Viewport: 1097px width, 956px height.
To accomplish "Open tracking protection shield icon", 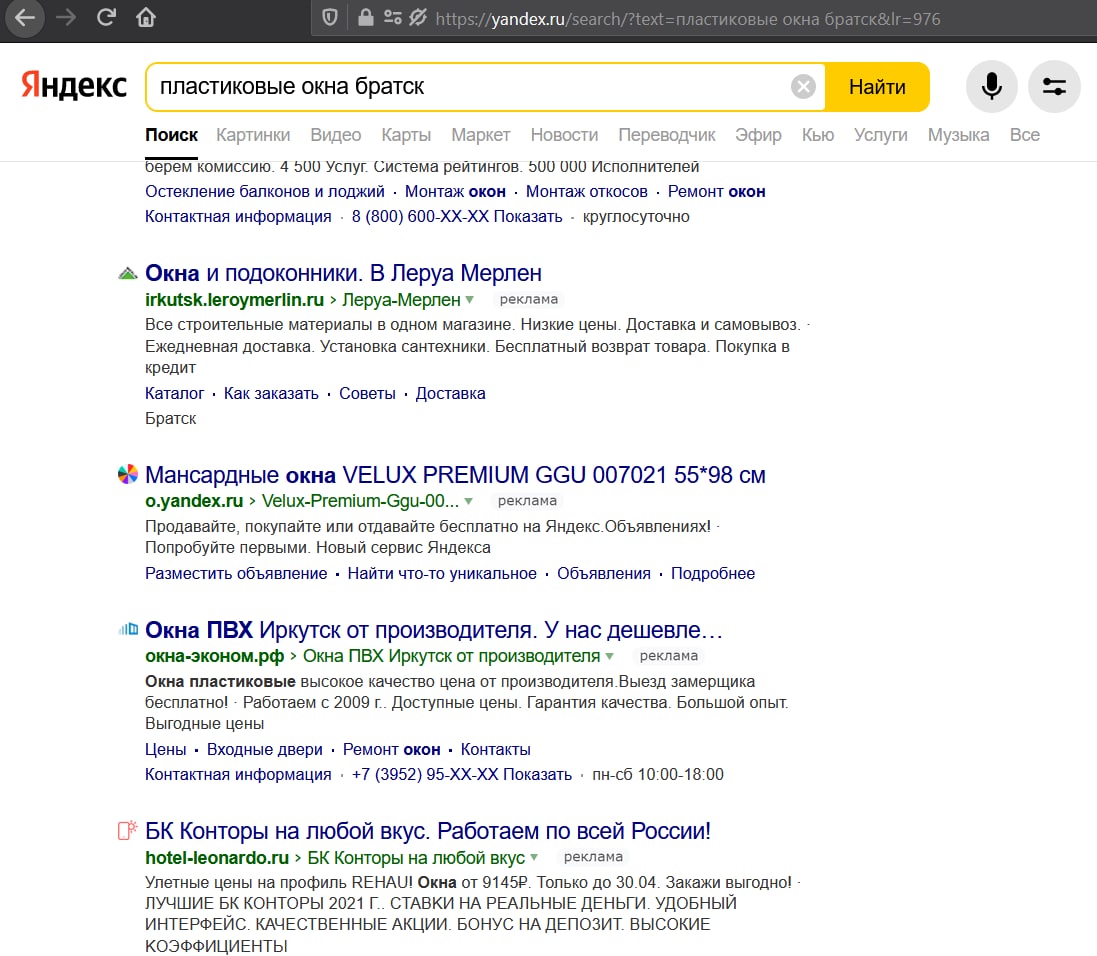I will click(x=330, y=18).
